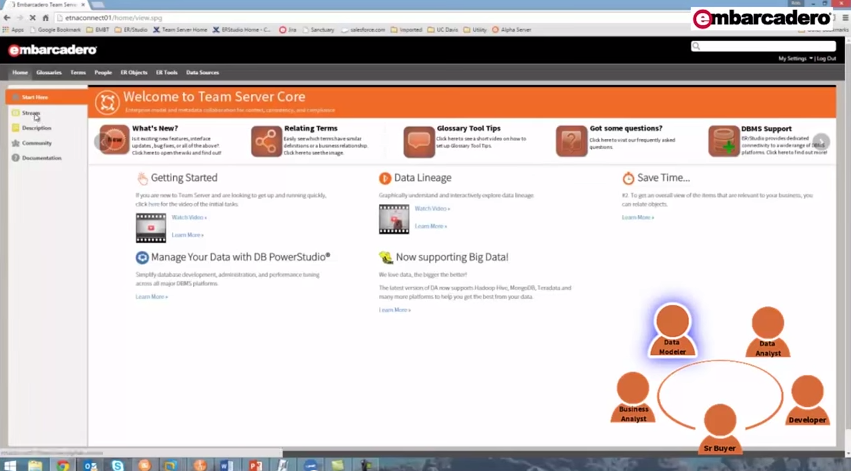Expand the My Settings dropdown

[795, 59]
